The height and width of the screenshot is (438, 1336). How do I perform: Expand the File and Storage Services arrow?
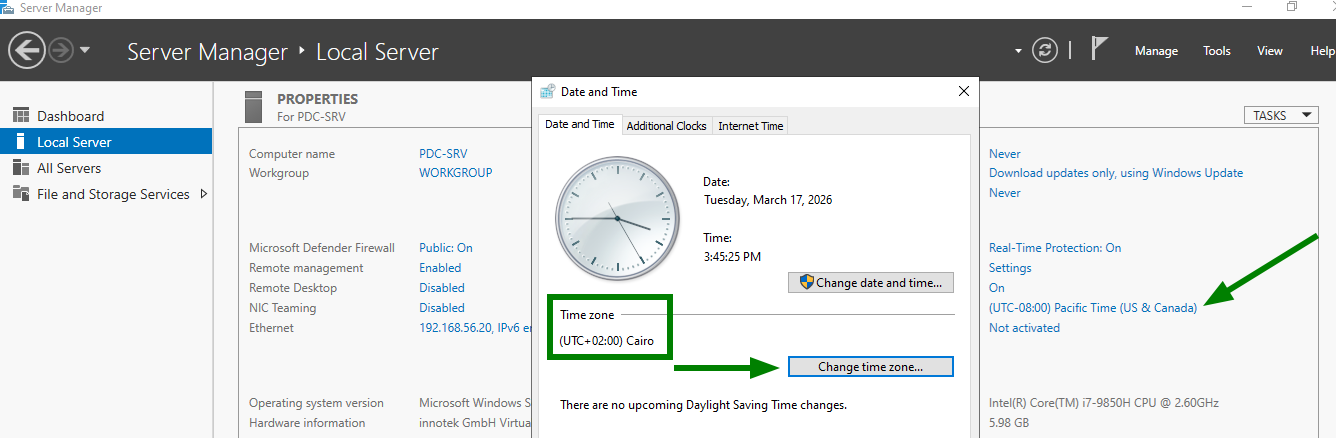pyautogui.click(x=204, y=194)
